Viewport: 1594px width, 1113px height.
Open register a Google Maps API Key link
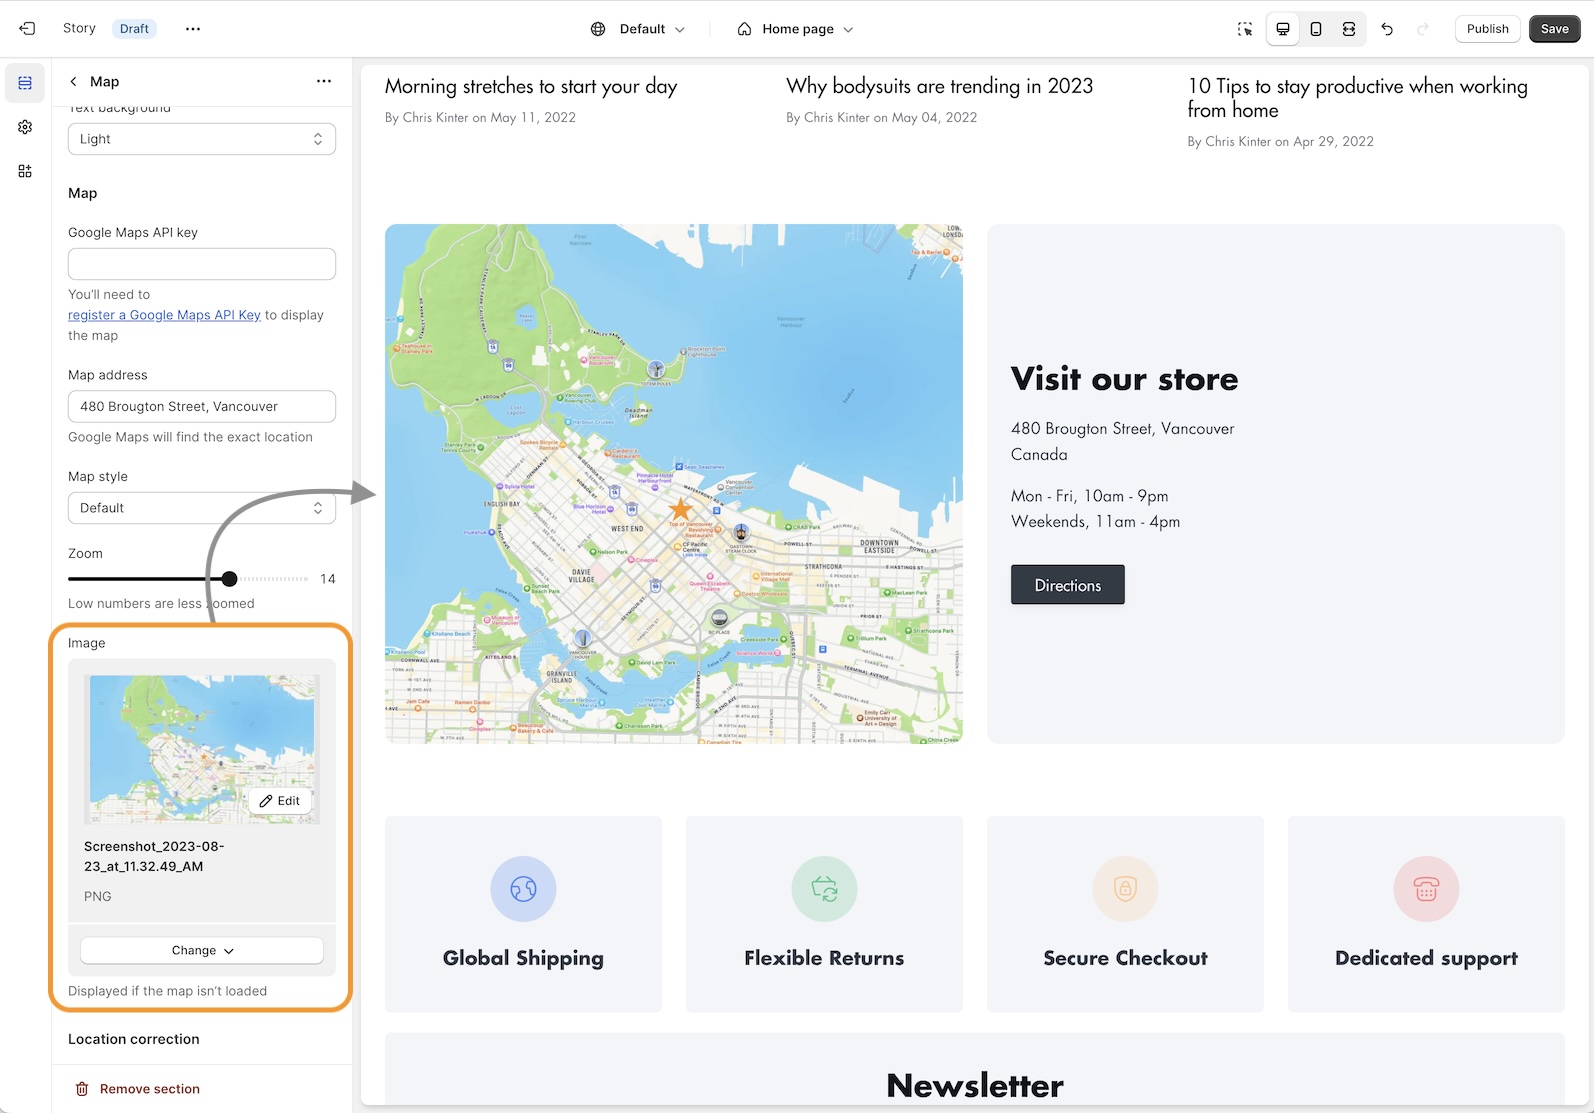(x=164, y=315)
